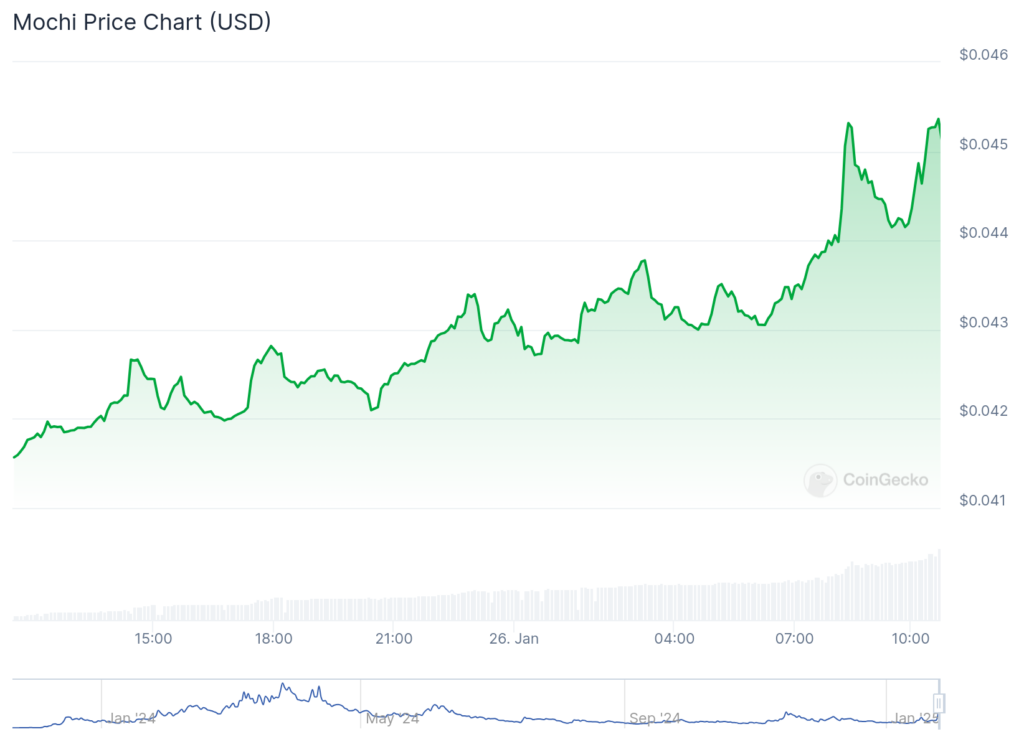Click the $0.043 price axis label
Viewport: 1024px width, 747px height.
coord(983,323)
